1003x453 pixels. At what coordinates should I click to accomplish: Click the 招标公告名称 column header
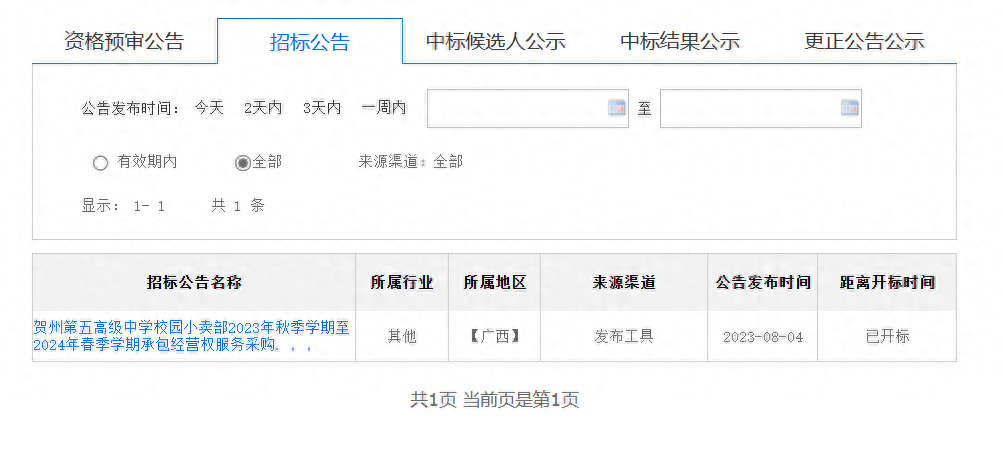(194, 282)
